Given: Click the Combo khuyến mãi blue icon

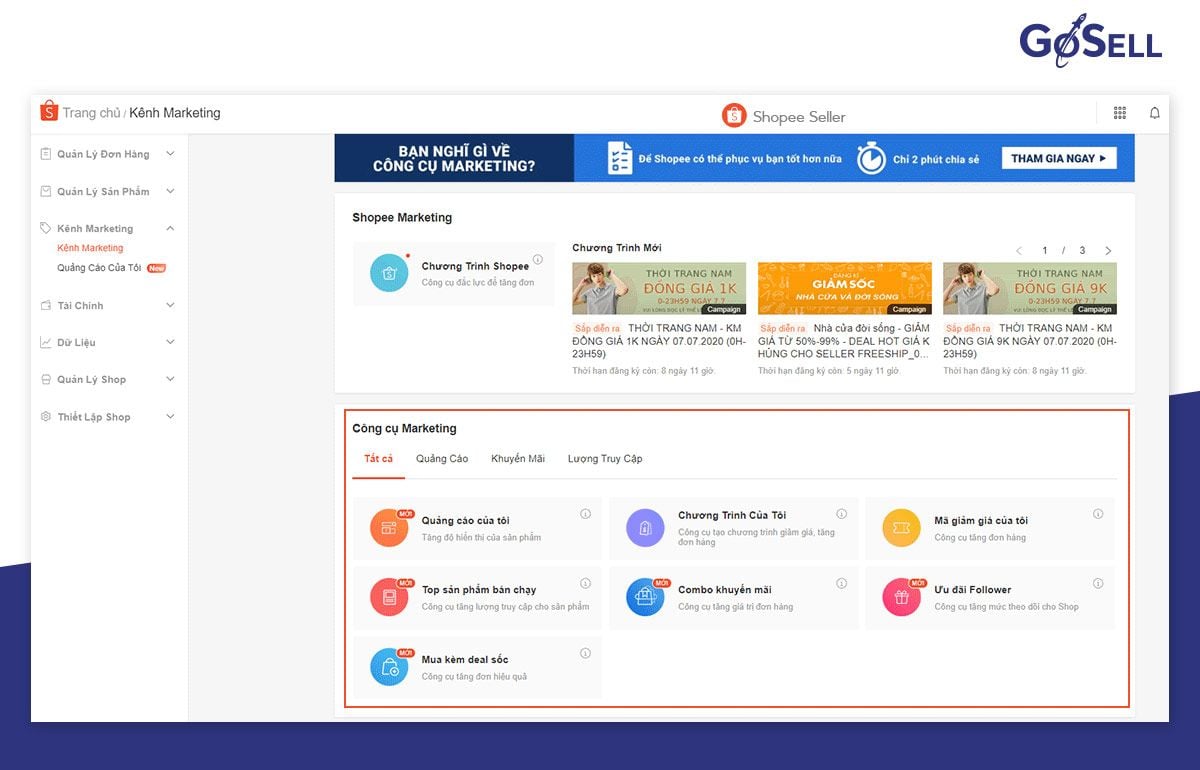Looking at the screenshot, I should (x=645, y=596).
